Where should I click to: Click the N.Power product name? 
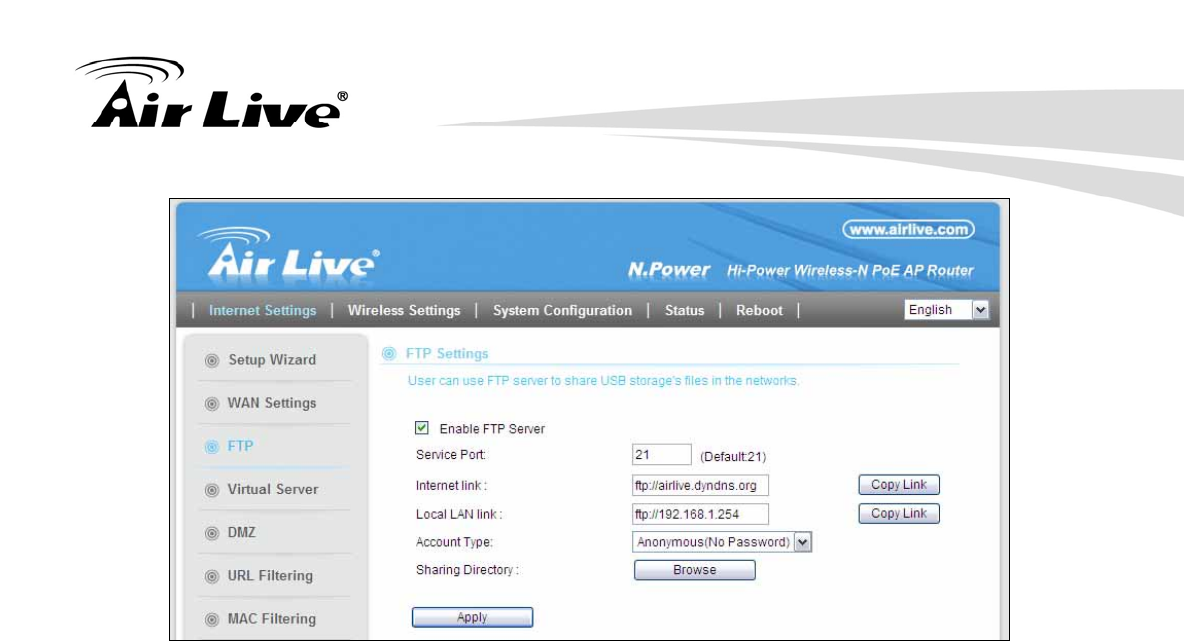point(668,270)
